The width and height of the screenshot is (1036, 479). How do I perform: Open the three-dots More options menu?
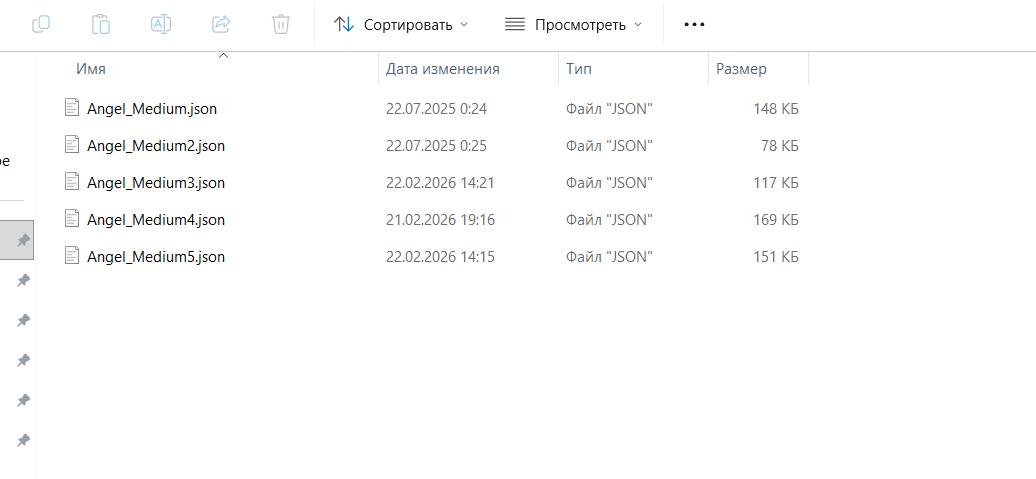click(694, 24)
